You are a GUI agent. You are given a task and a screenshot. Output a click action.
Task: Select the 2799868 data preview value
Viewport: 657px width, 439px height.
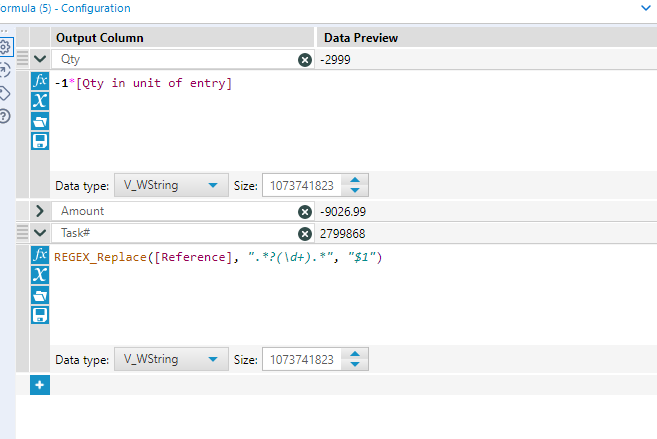coord(342,233)
